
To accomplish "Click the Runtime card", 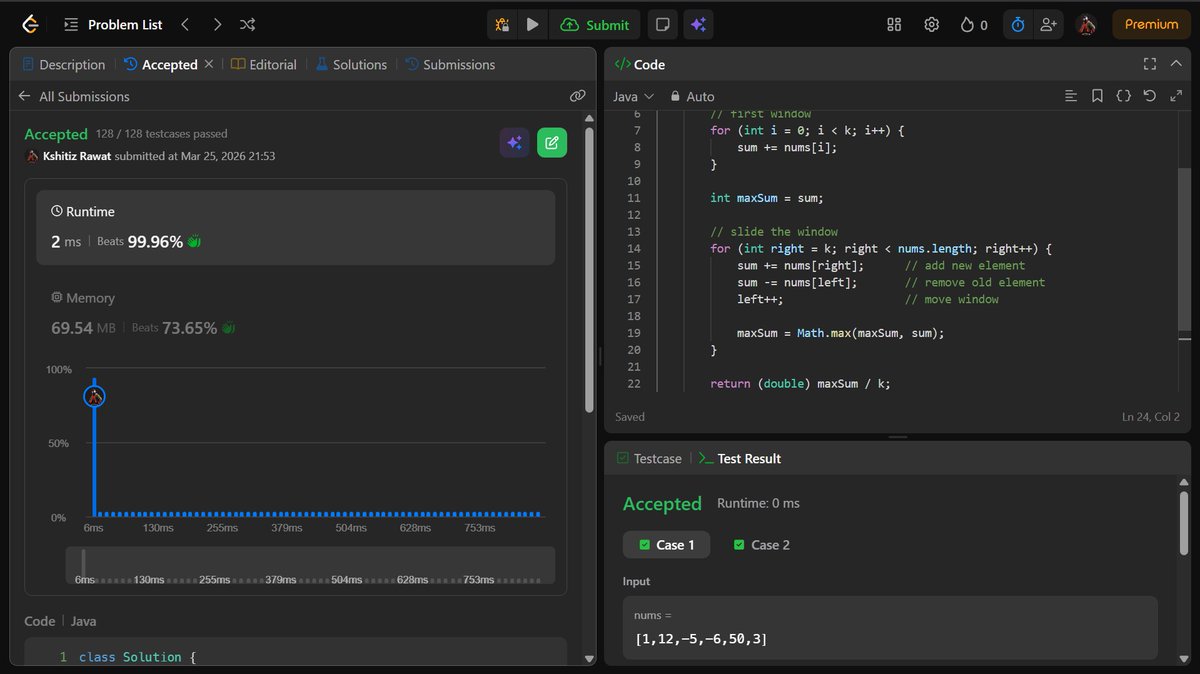I will [296, 228].
